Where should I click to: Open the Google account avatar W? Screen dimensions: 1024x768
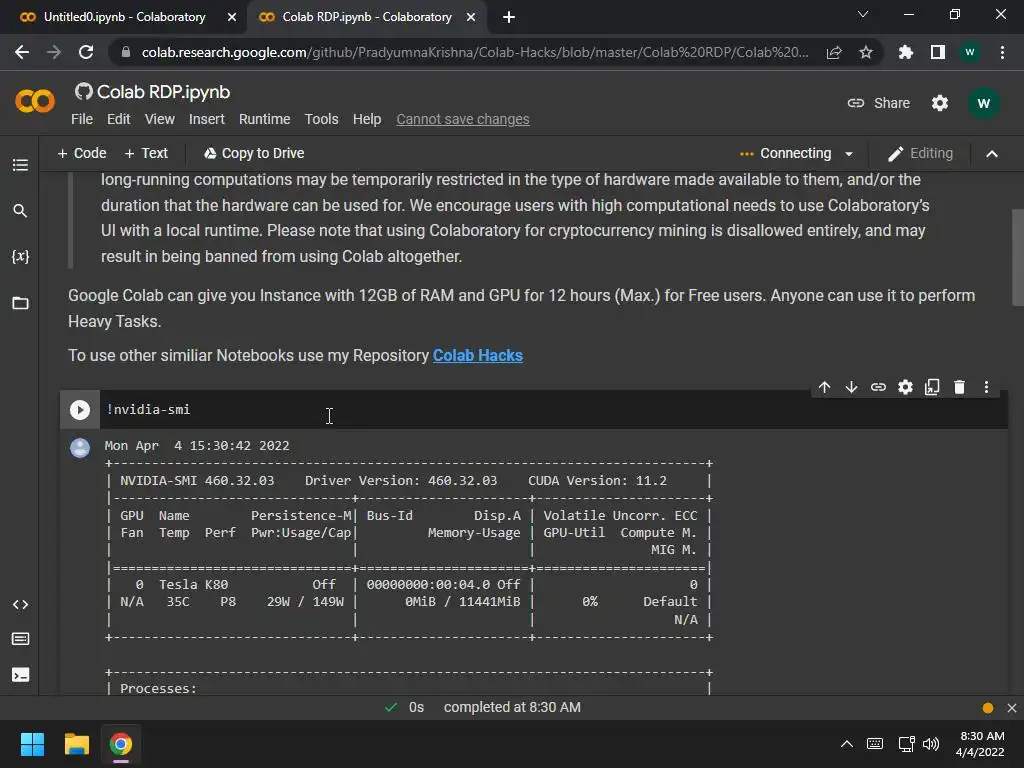[x=984, y=103]
